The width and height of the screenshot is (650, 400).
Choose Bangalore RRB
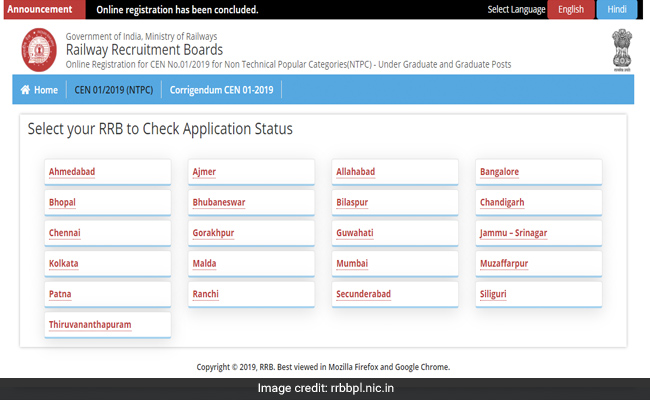coord(499,172)
